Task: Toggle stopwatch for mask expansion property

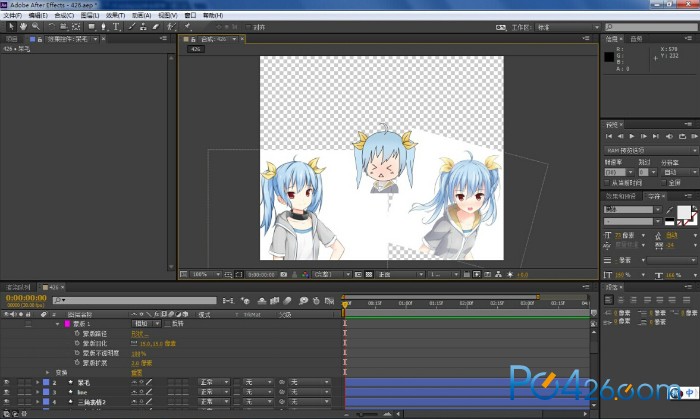Action: 77,363
